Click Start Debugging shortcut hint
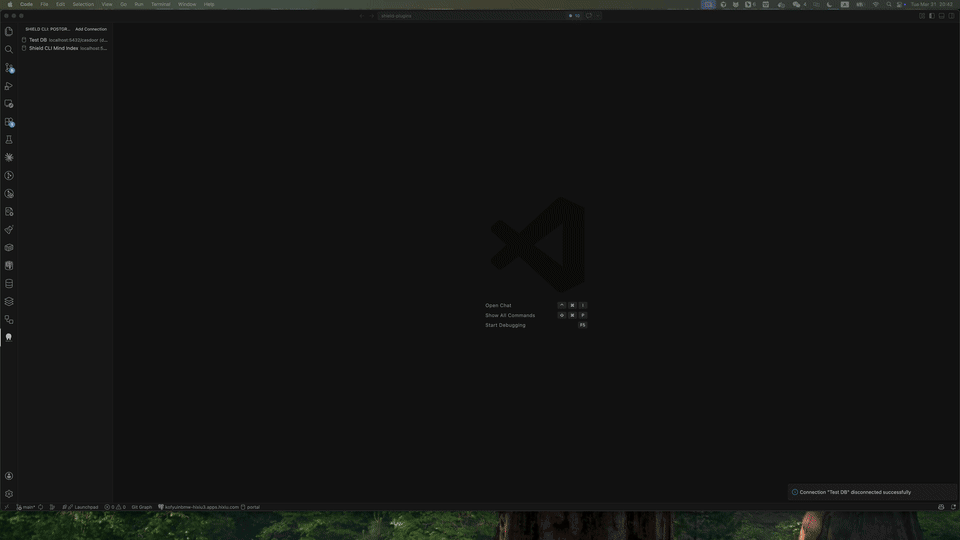Screen dimensions: 960x540 coord(505,325)
